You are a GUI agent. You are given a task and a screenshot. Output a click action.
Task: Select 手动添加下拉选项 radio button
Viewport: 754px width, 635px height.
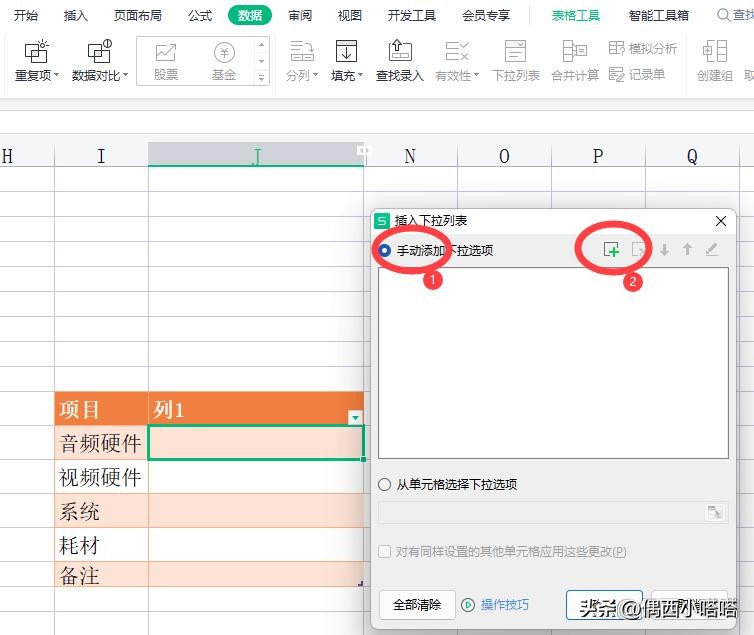(384, 250)
